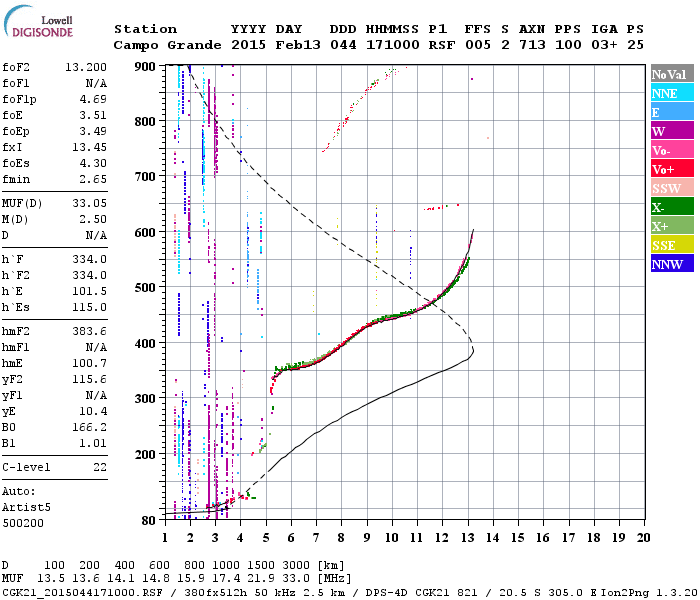Click the MUF 33.0 MHz table entry

(x=296, y=579)
